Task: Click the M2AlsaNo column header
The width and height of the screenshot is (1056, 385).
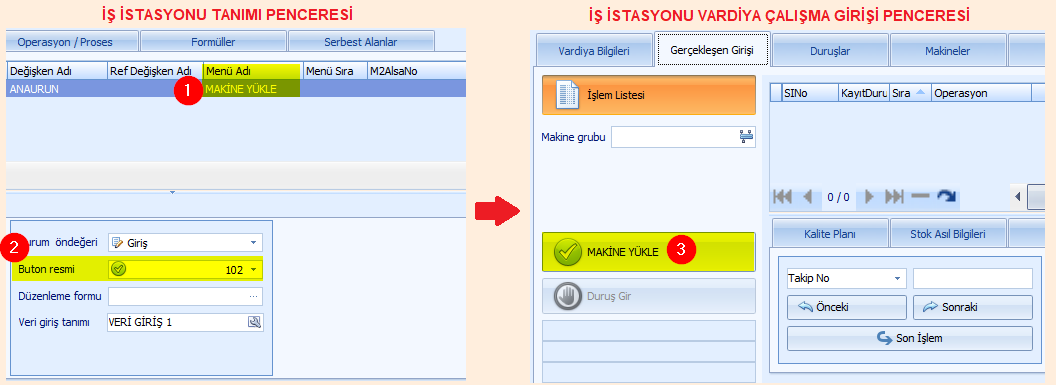Action: tap(416, 71)
